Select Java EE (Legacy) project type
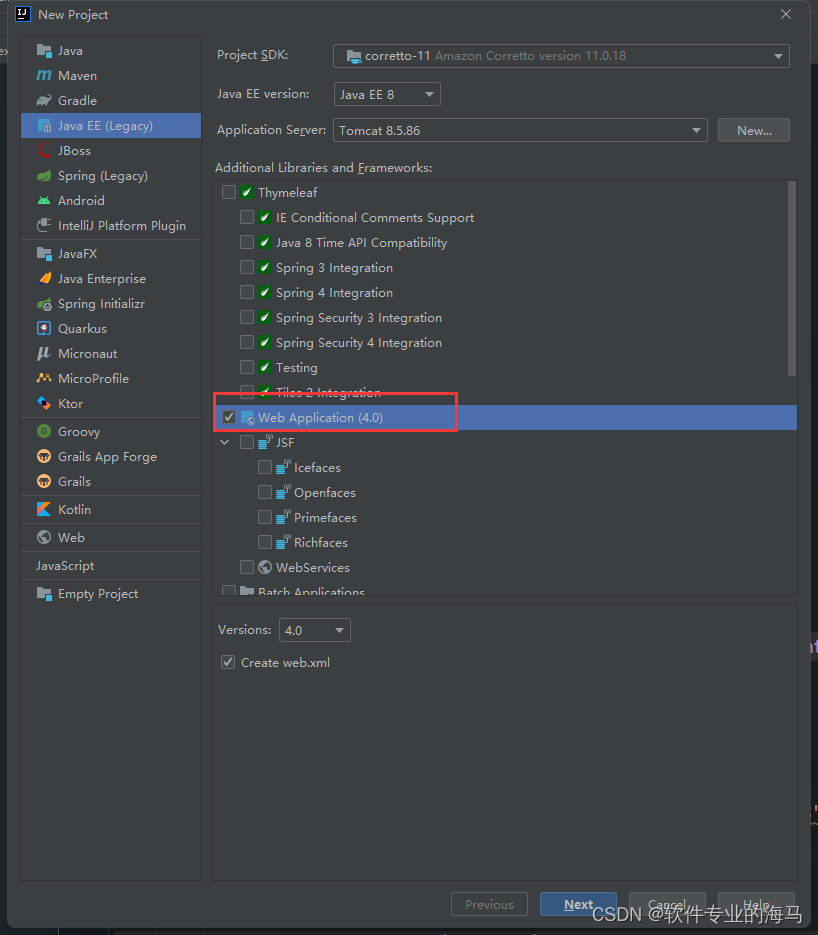The height and width of the screenshot is (935, 818). pos(111,126)
